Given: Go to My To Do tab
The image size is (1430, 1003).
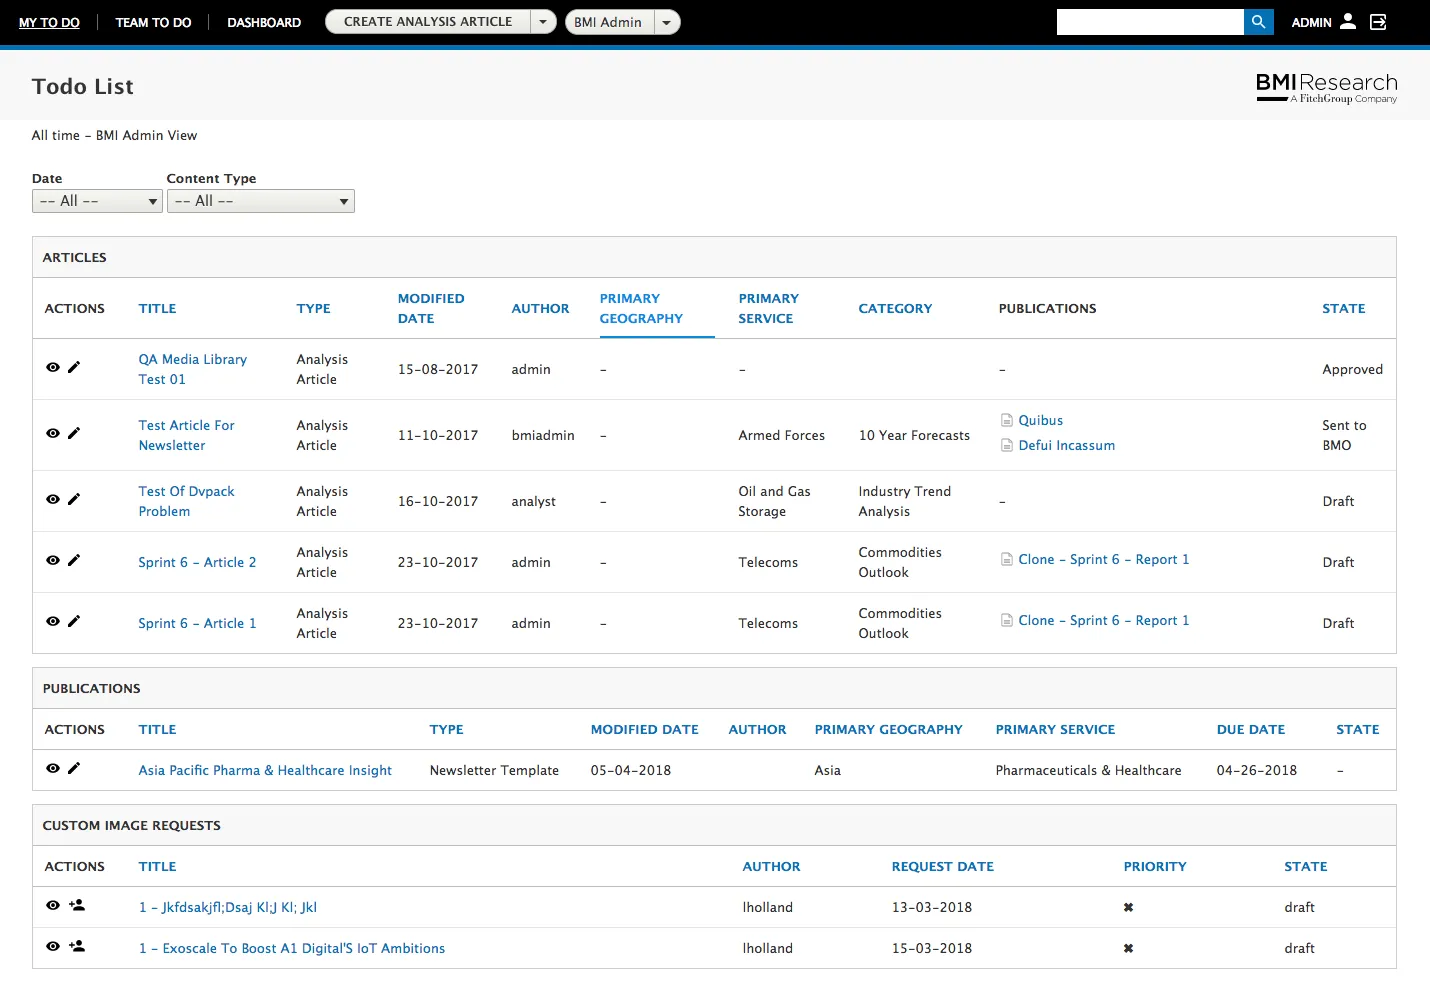Looking at the screenshot, I should 49,22.
